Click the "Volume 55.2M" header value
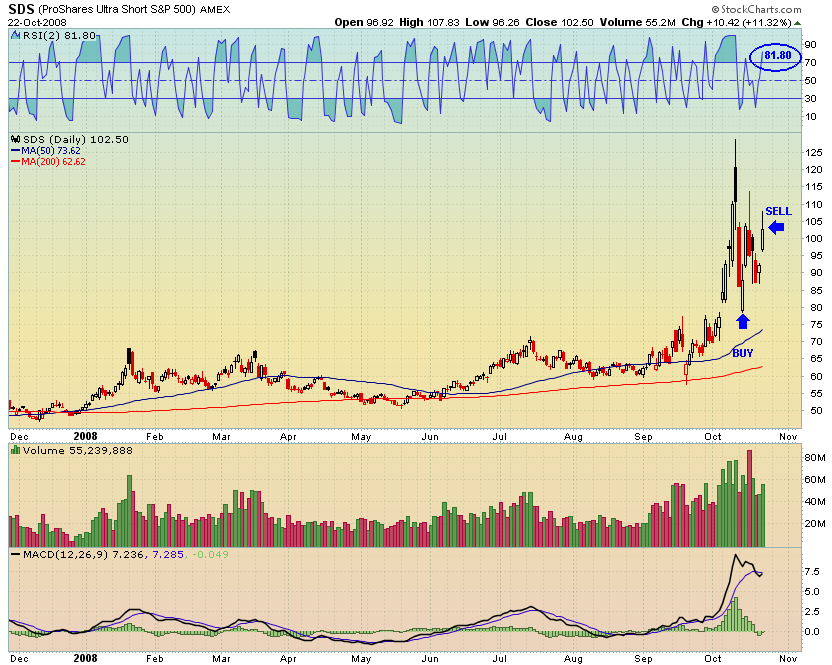Screen dimensions: 832x665 pos(638,22)
